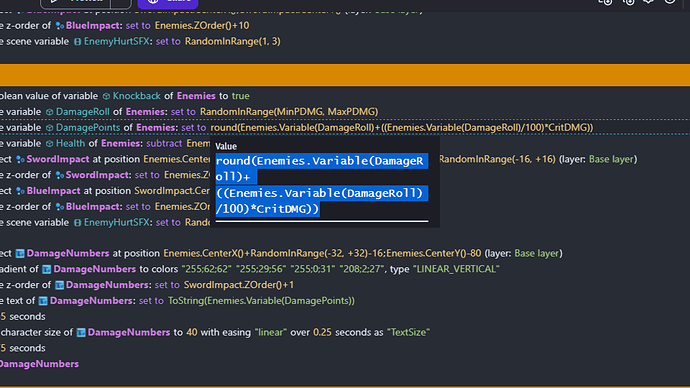Viewport: 690px width, 388px height.
Task: Click the Knockback variable icon
Action: (106, 96)
